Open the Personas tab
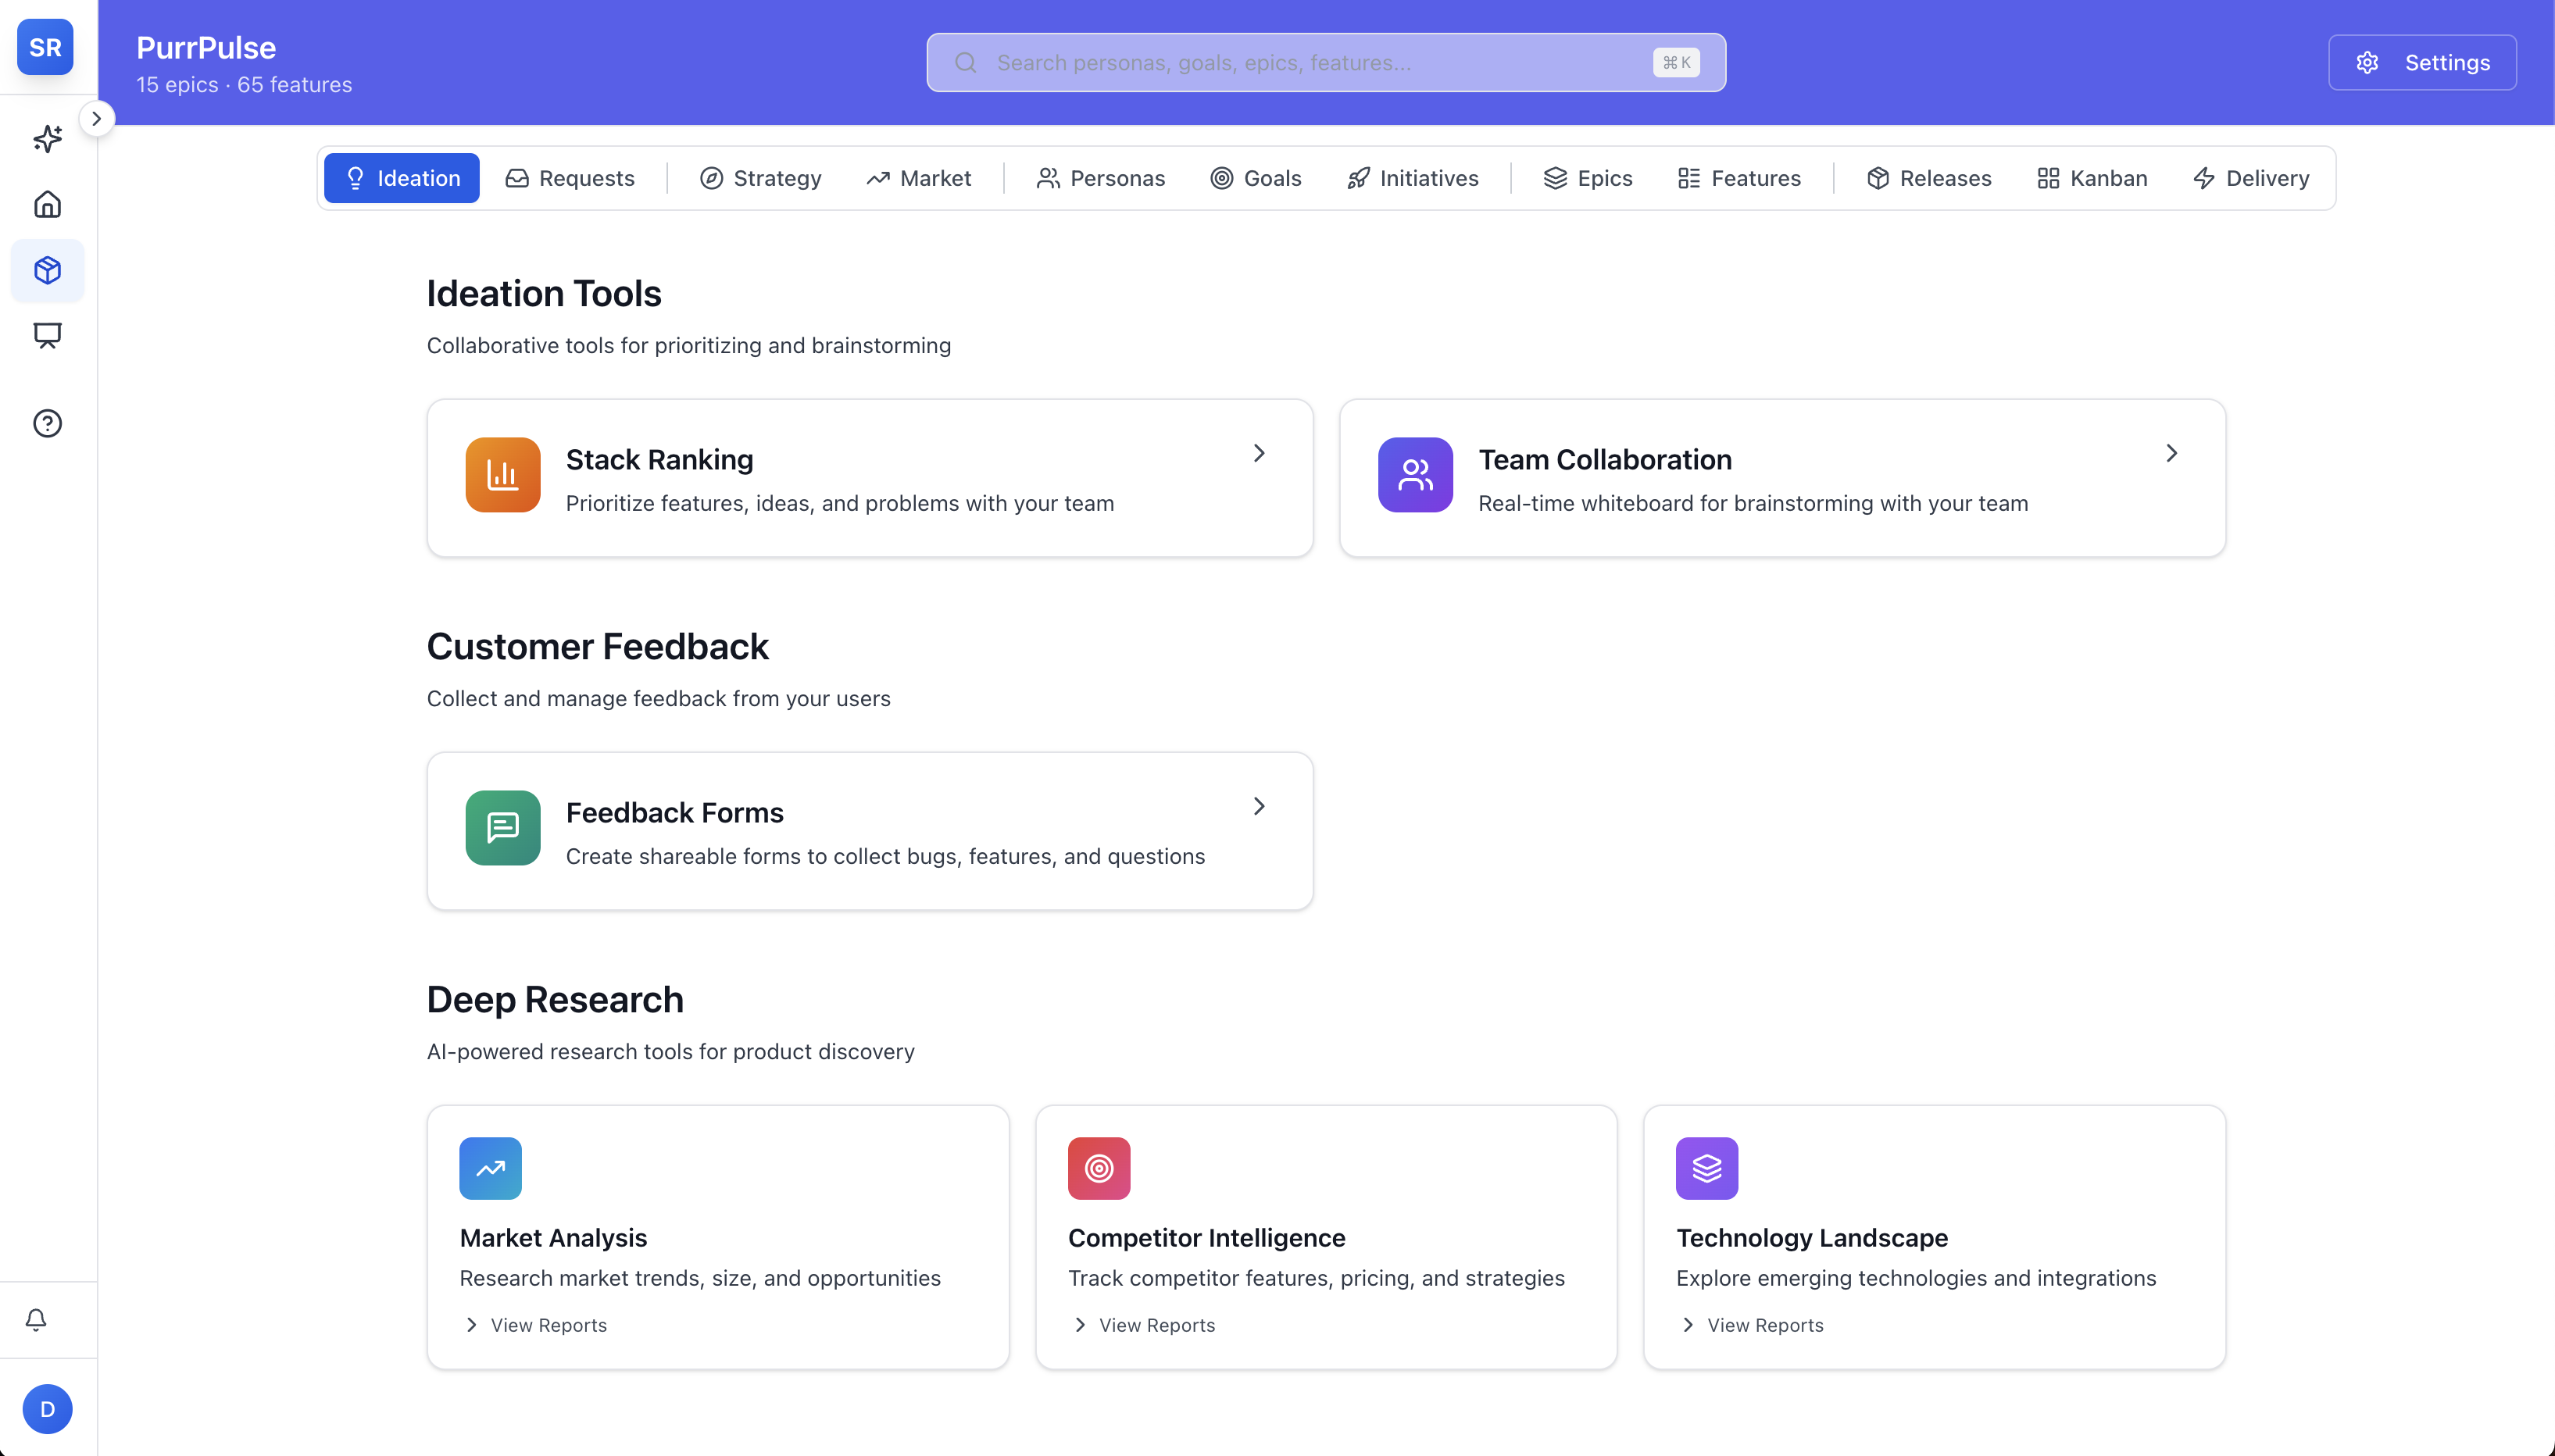Screen dimensions: 2555x1456 click(x=1100, y=178)
